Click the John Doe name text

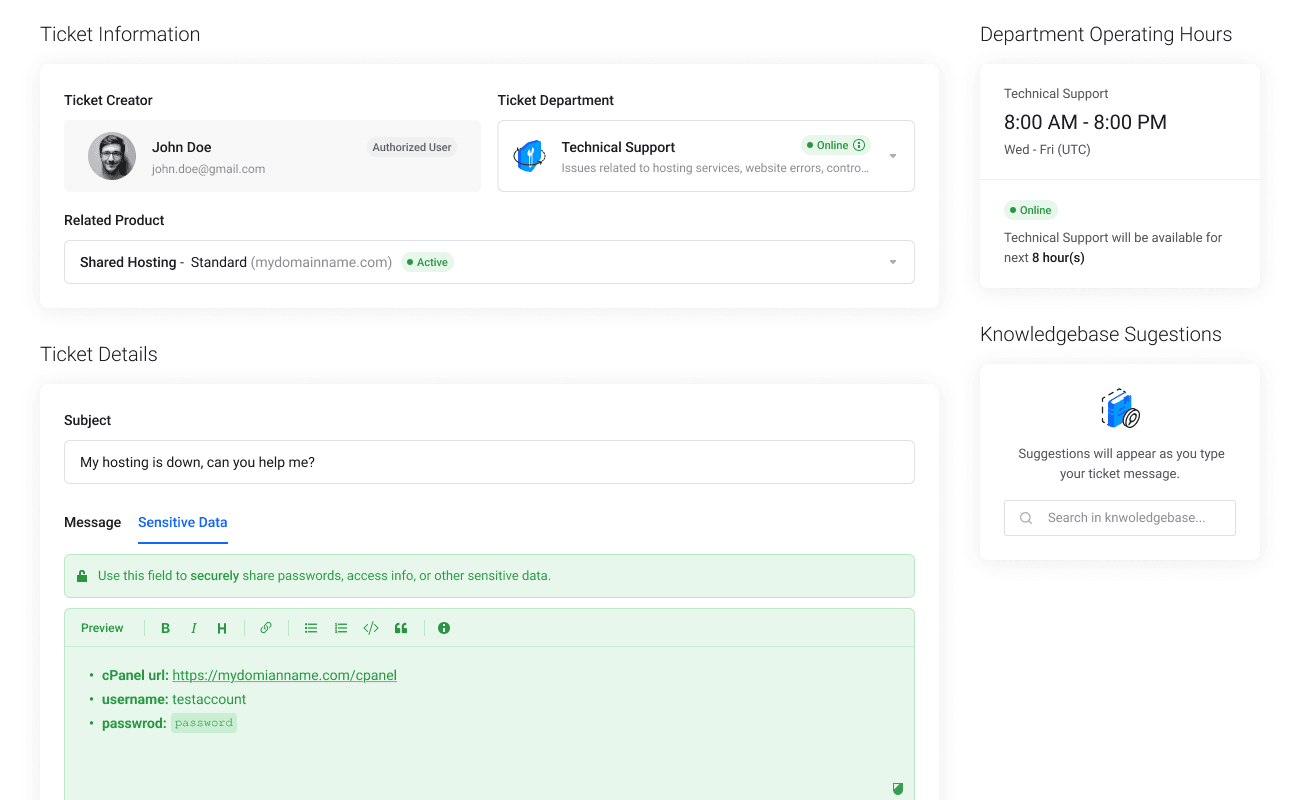pyautogui.click(x=182, y=147)
